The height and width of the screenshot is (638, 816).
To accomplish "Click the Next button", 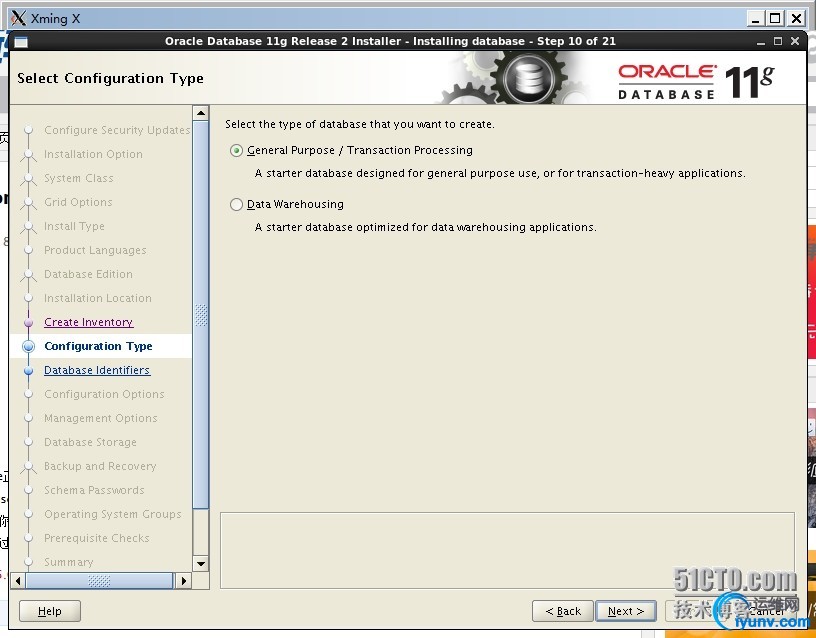I will pyautogui.click(x=626, y=611).
